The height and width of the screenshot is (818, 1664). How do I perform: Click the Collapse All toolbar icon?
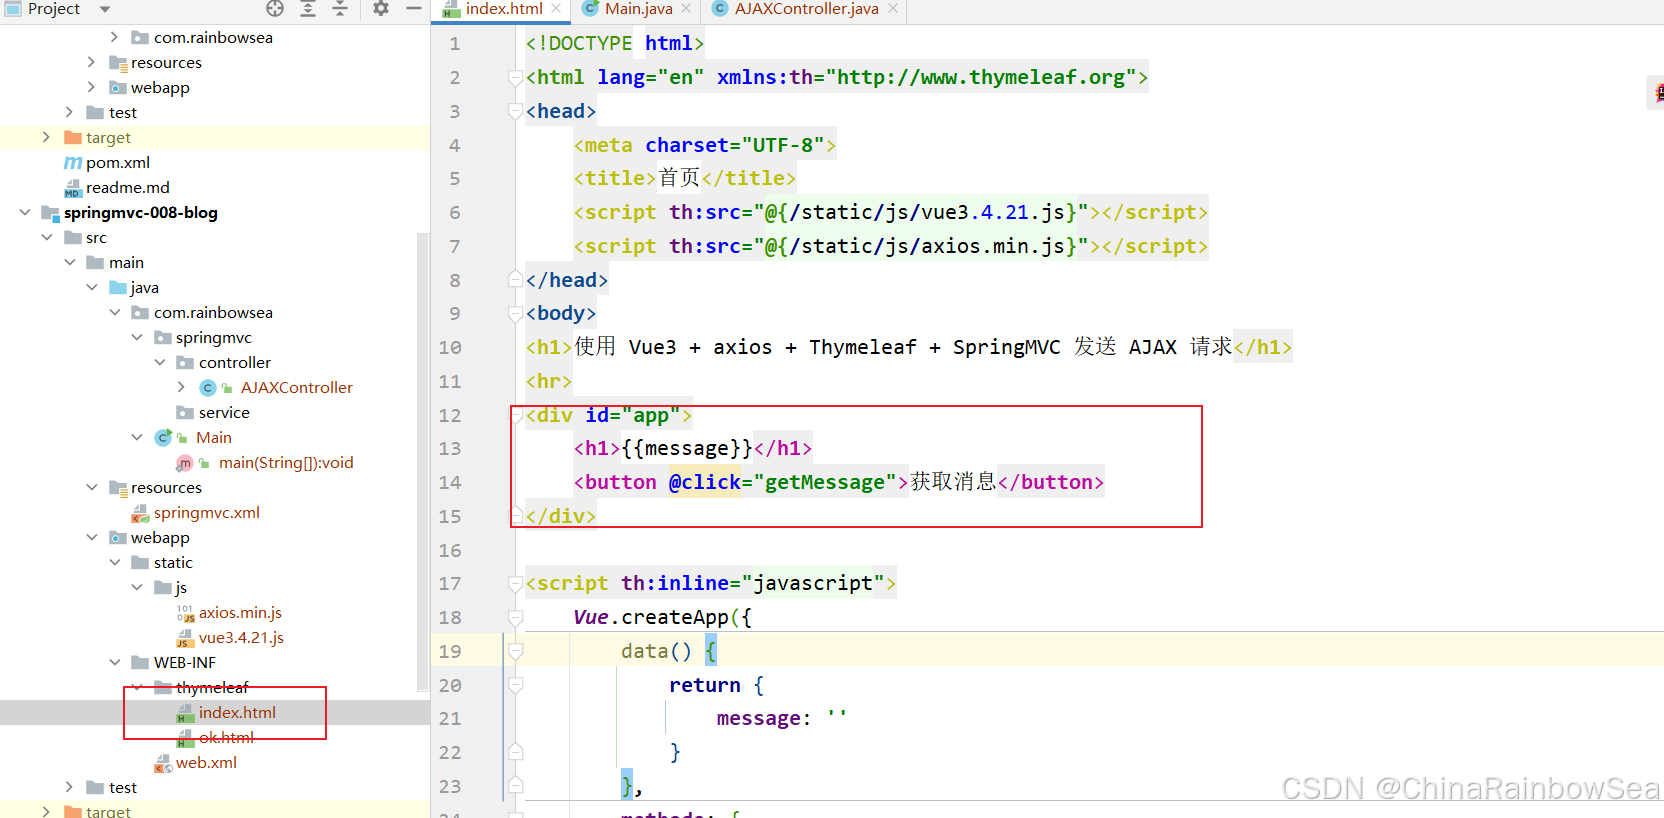coord(340,9)
